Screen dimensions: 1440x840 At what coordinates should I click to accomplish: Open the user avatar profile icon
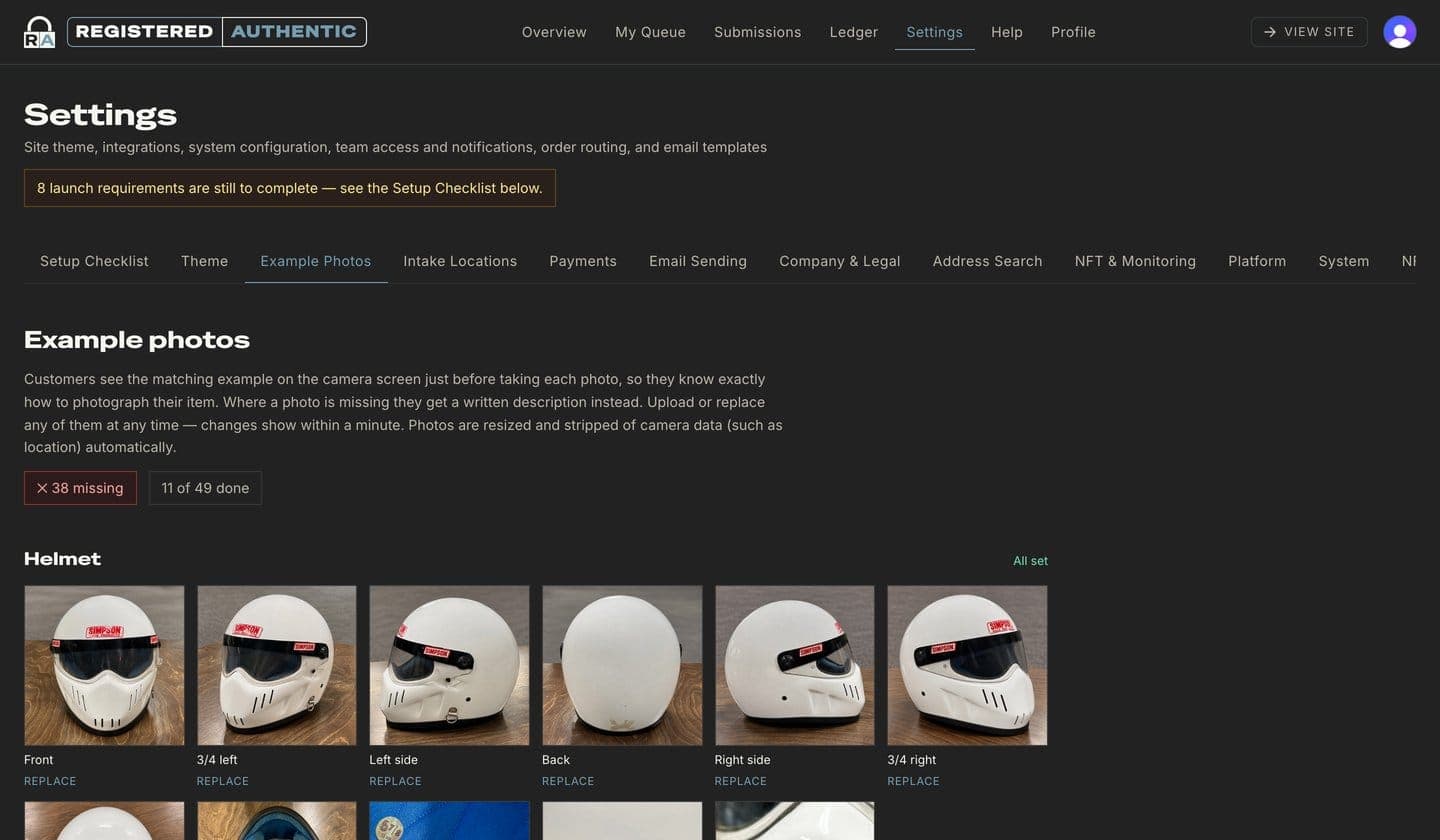[1400, 32]
